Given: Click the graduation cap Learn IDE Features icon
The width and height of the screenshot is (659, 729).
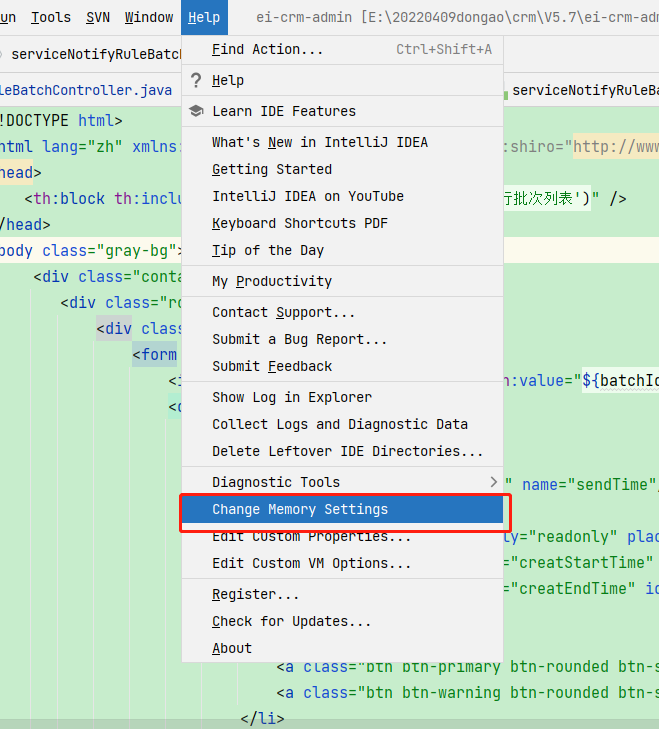Looking at the screenshot, I should 196,111.
